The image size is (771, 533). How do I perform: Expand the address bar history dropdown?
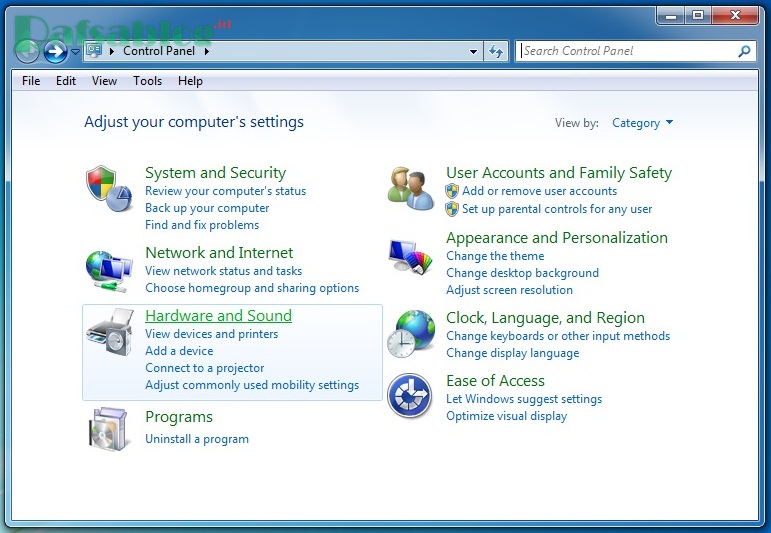point(473,51)
